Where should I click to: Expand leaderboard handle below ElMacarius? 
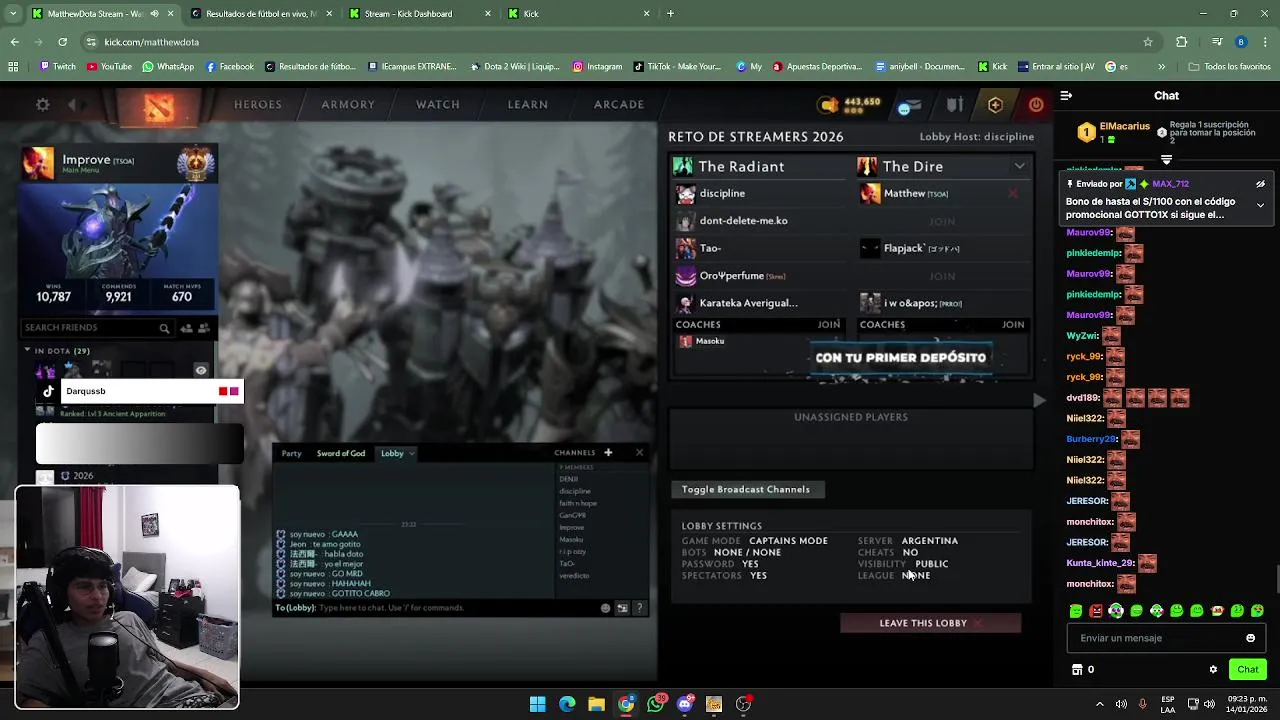click(1166, 160)
